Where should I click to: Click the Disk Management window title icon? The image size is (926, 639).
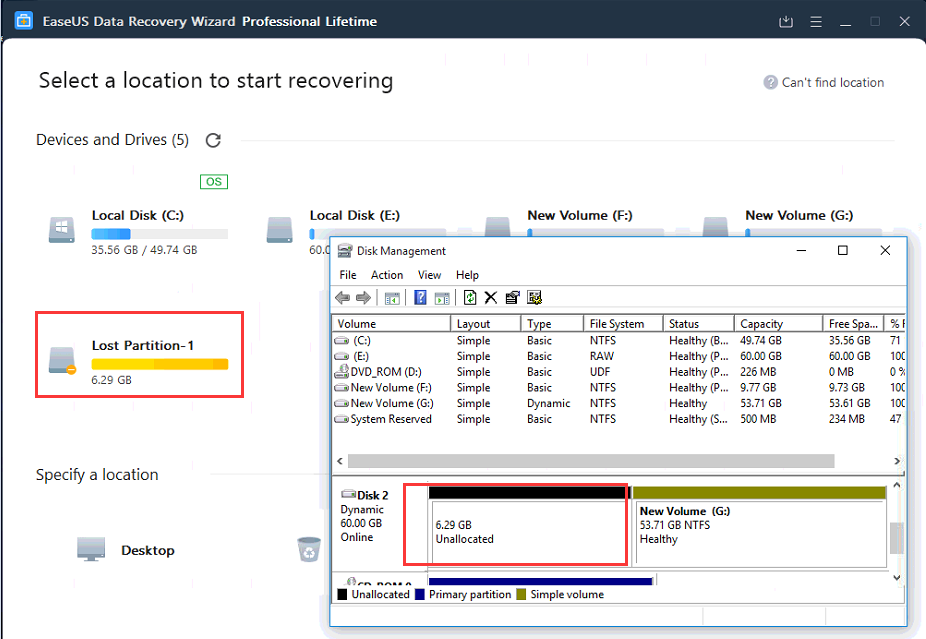click(344, 251)
